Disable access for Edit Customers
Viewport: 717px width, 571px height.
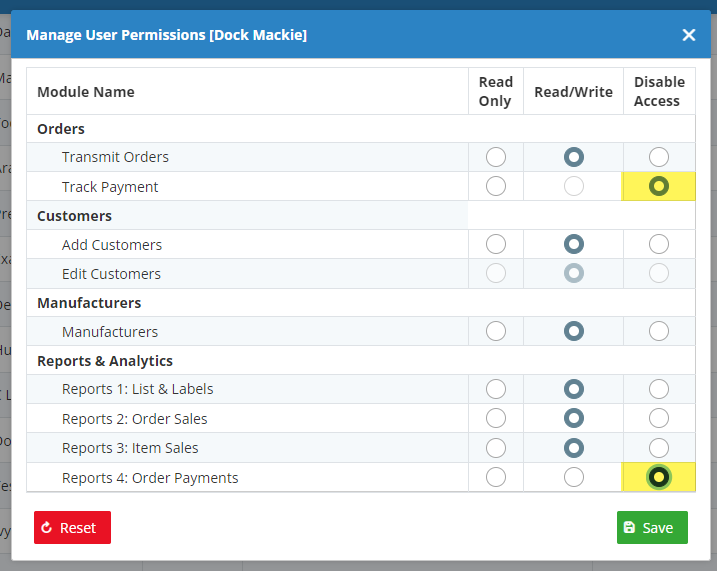pos(658,273)
